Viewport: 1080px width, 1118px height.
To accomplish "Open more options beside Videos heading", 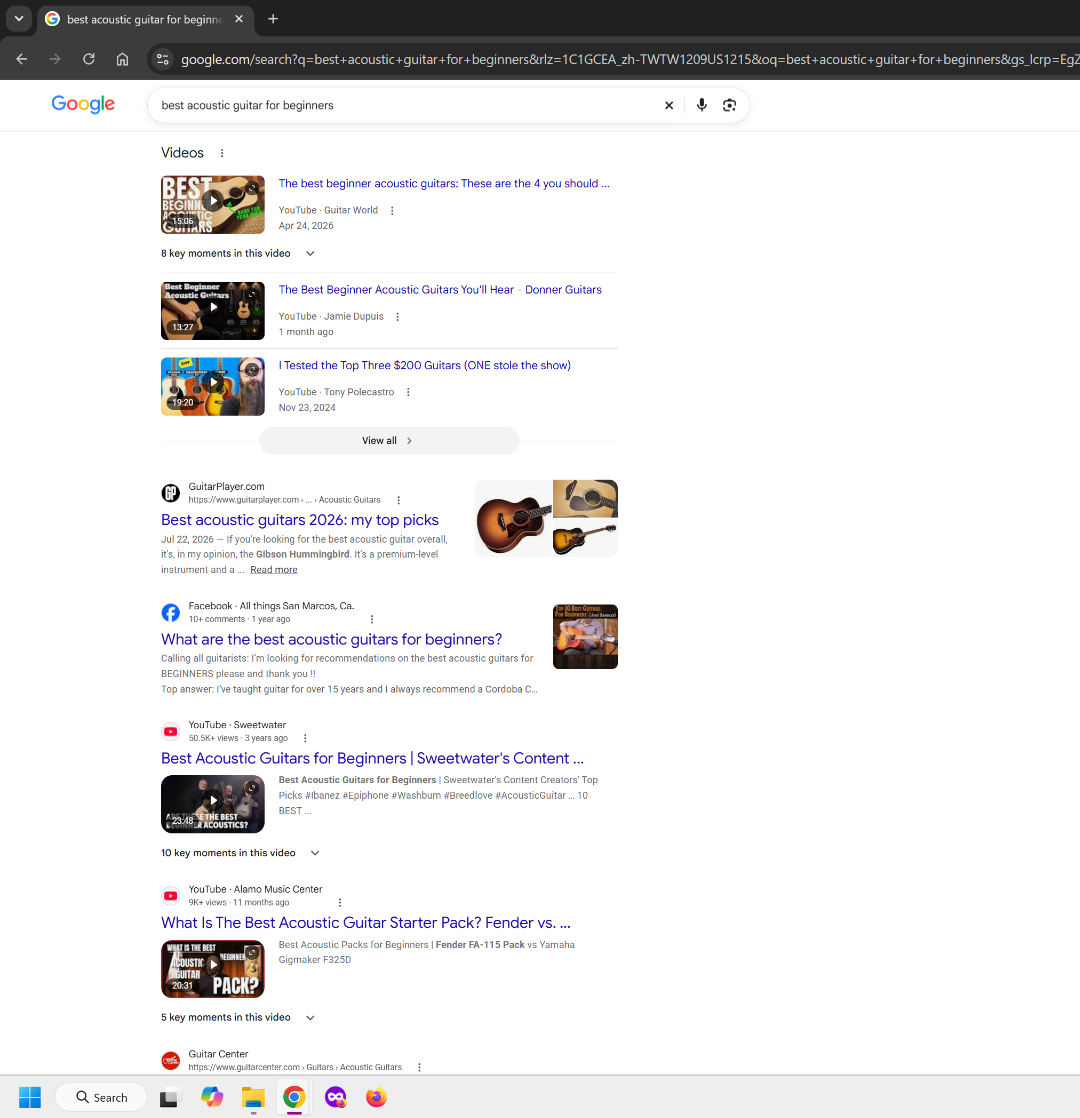I will 222,153.
